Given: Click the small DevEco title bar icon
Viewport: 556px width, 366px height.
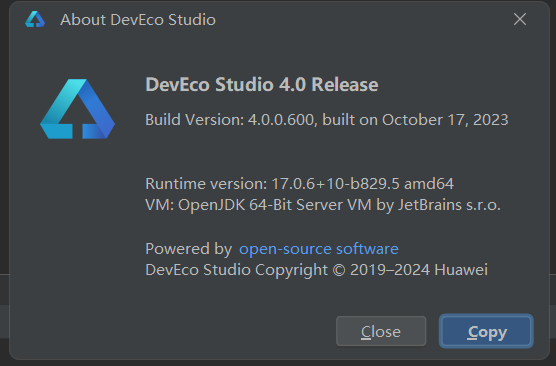Looking at the screenshot, I should (35, 20).
